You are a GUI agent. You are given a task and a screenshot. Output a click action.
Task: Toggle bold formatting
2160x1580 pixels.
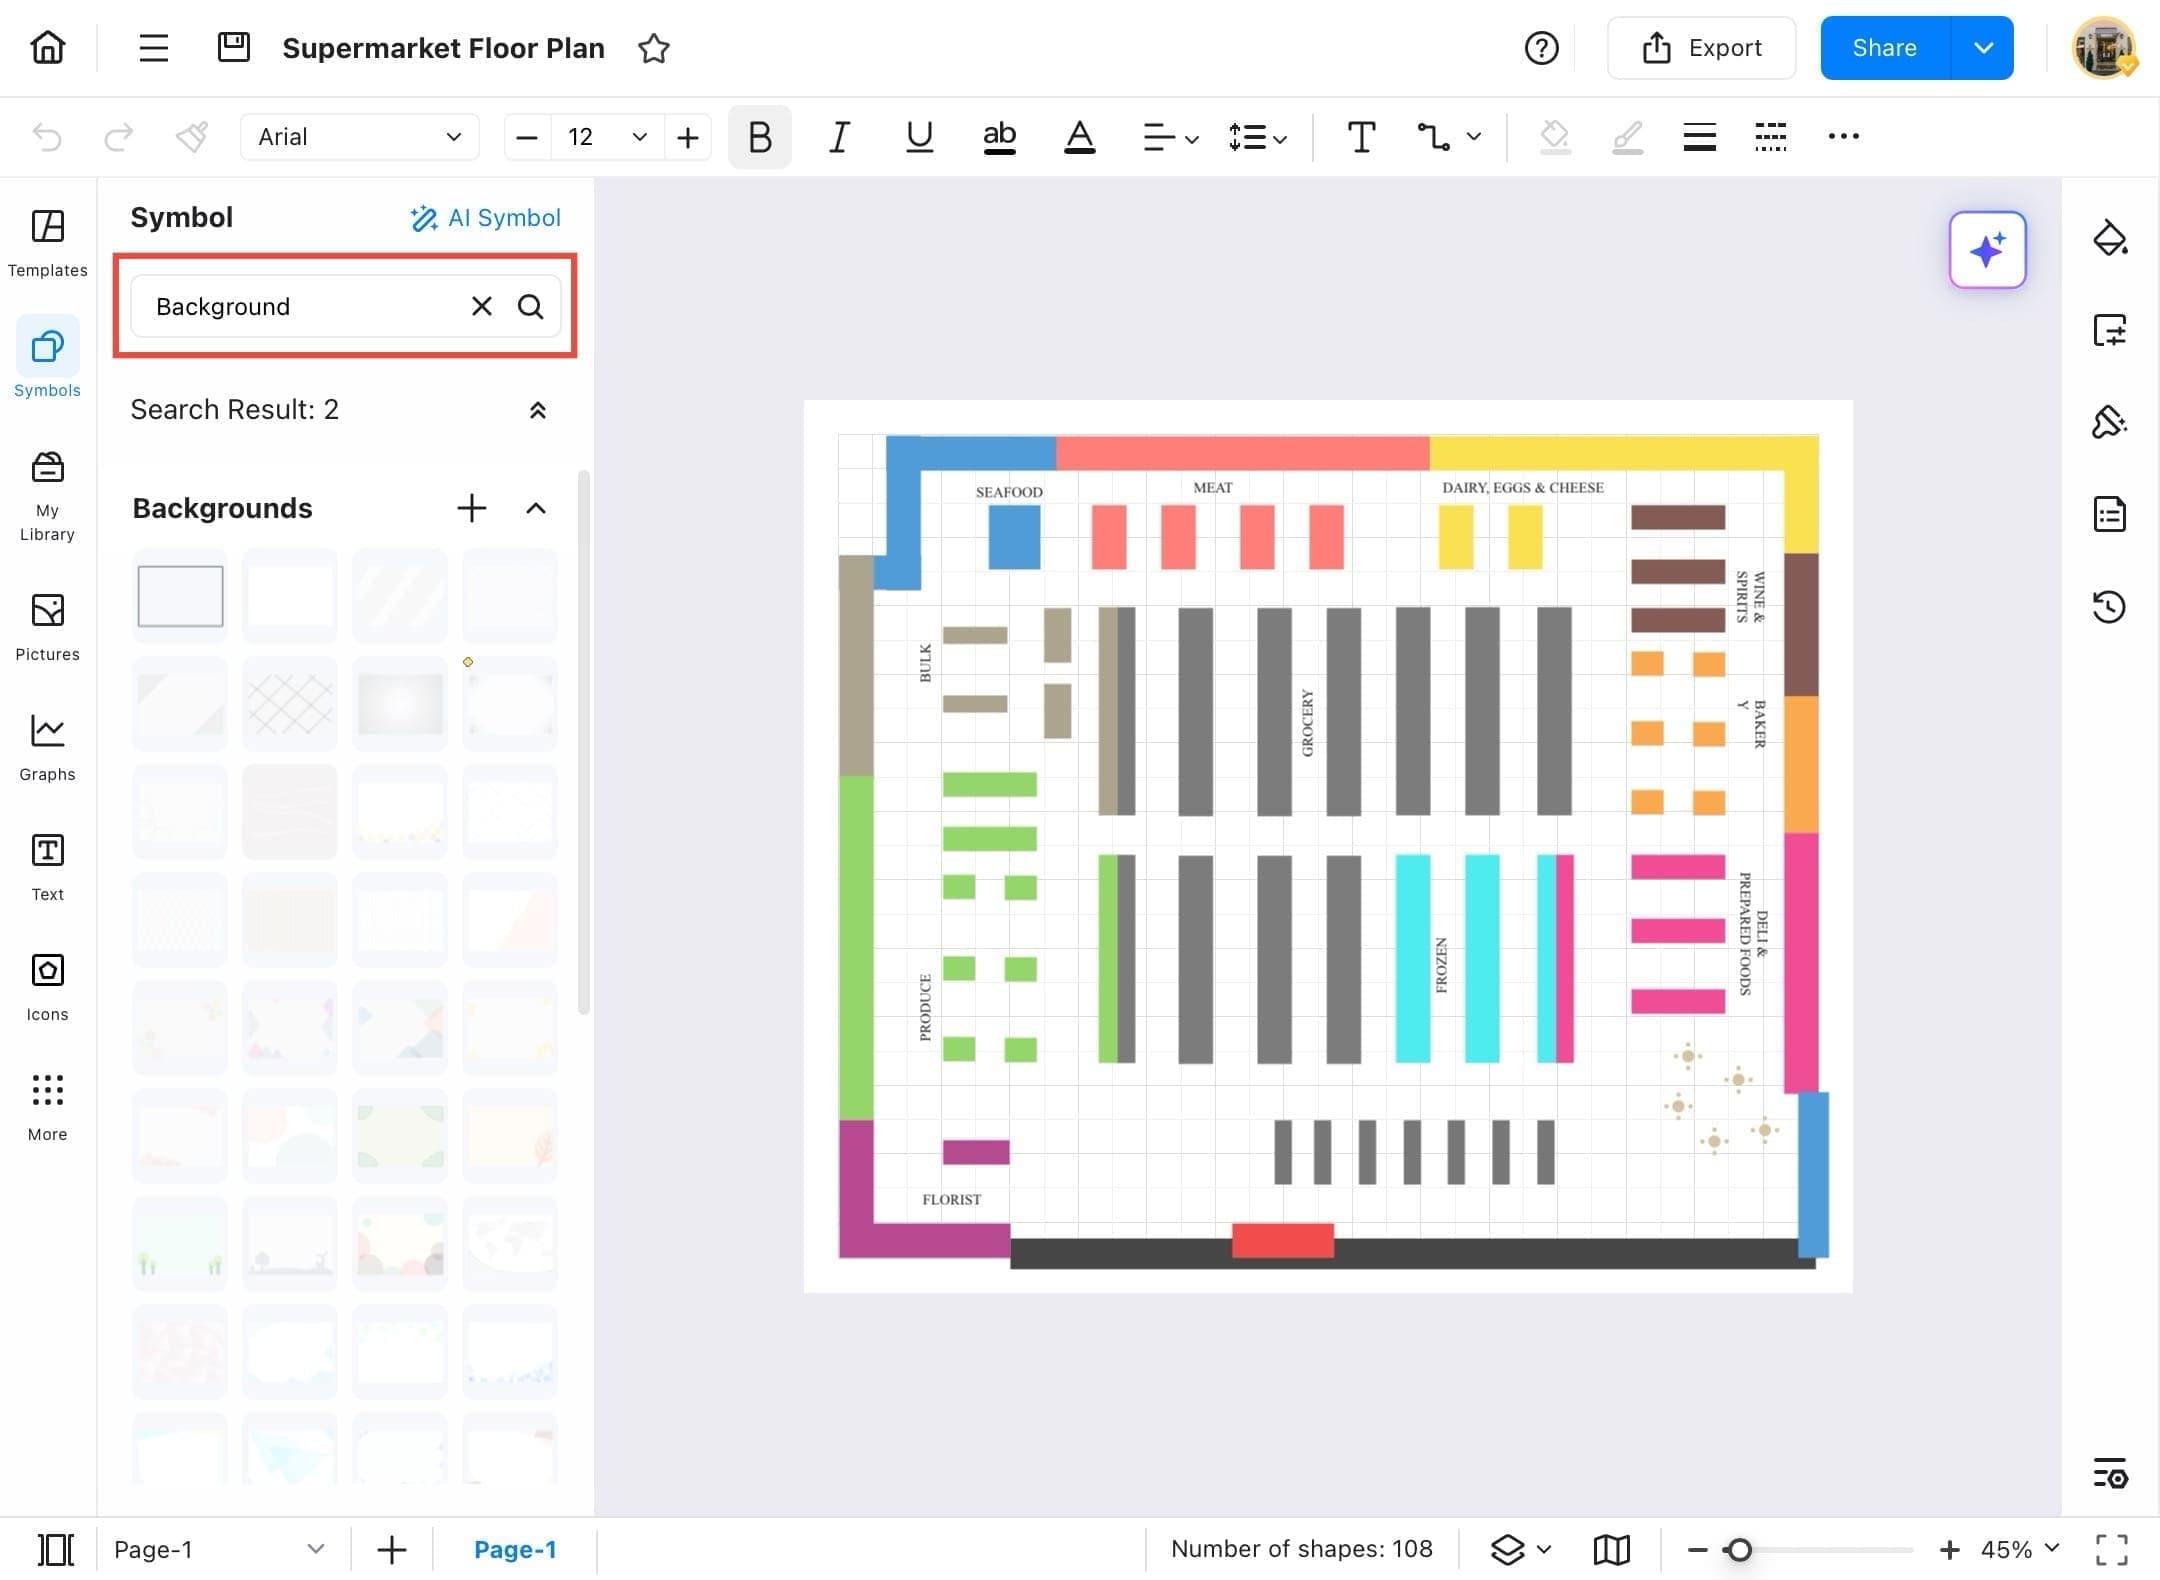(x=760, y=137)
